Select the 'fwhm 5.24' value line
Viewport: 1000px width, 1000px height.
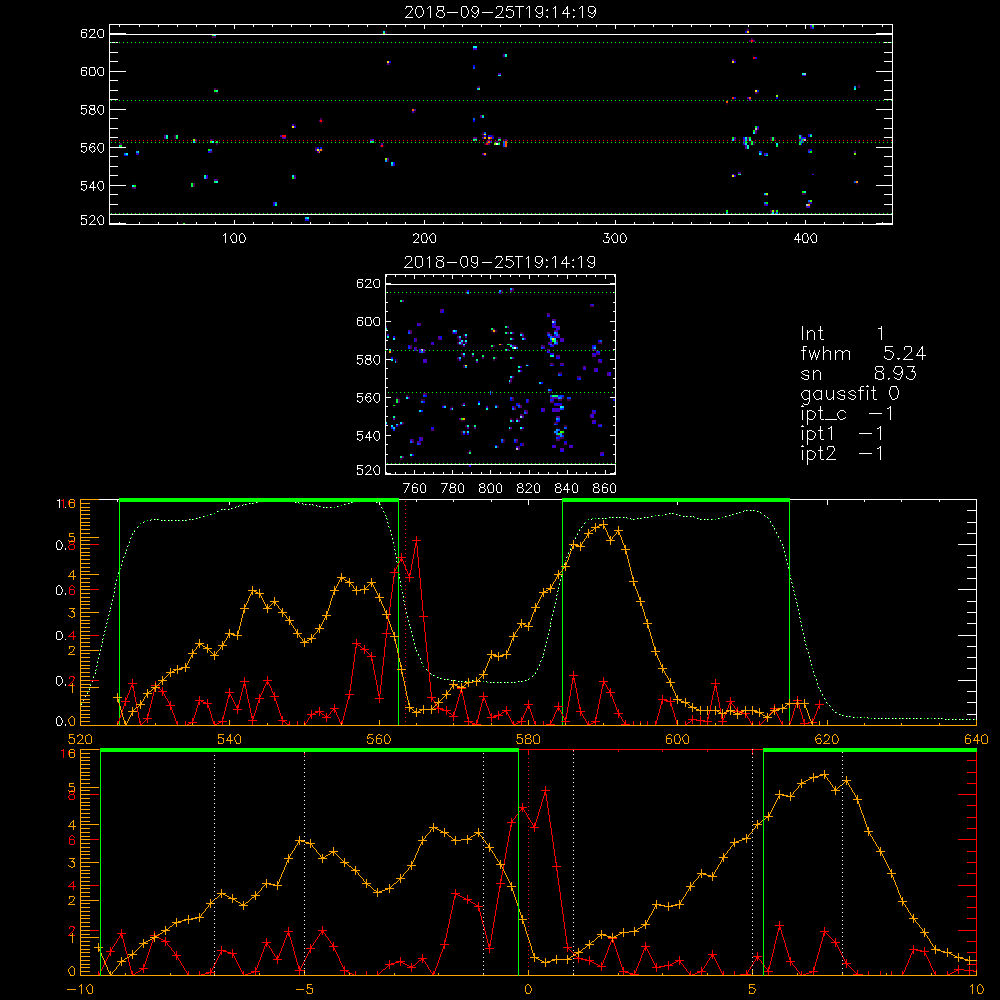pos(863,353)
